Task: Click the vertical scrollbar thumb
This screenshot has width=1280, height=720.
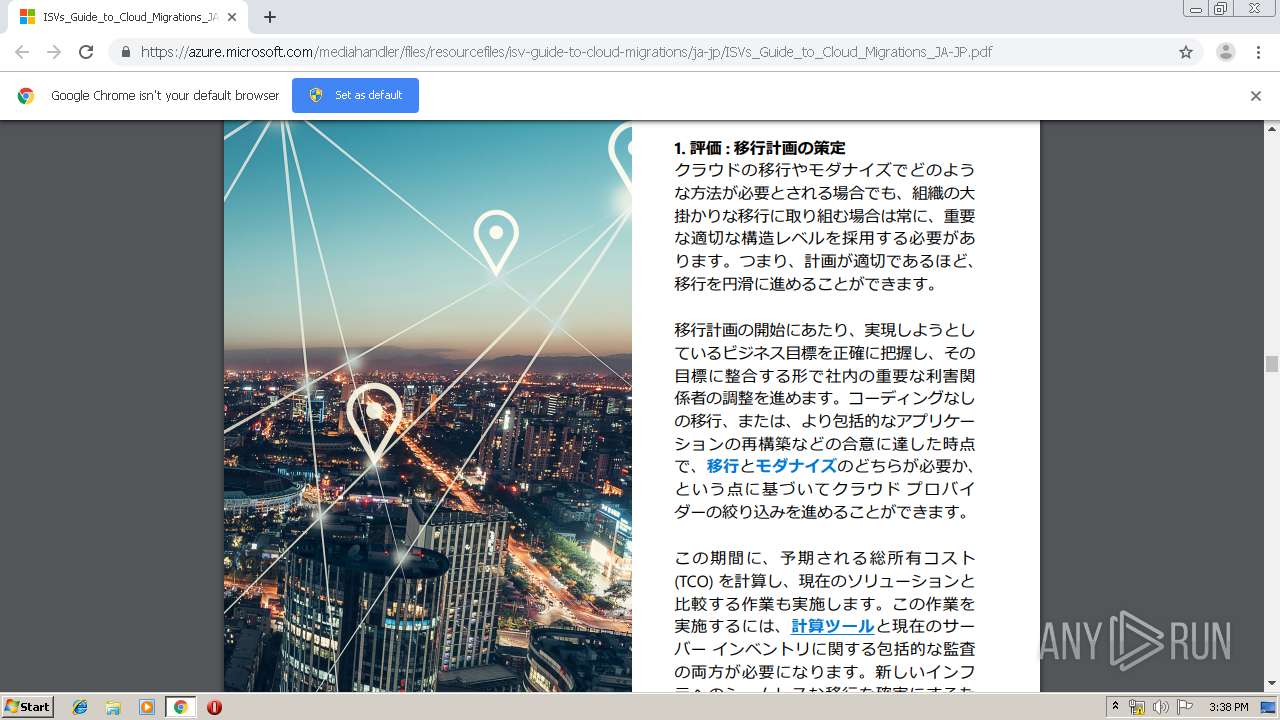Action: click(x=1272, y=364)
